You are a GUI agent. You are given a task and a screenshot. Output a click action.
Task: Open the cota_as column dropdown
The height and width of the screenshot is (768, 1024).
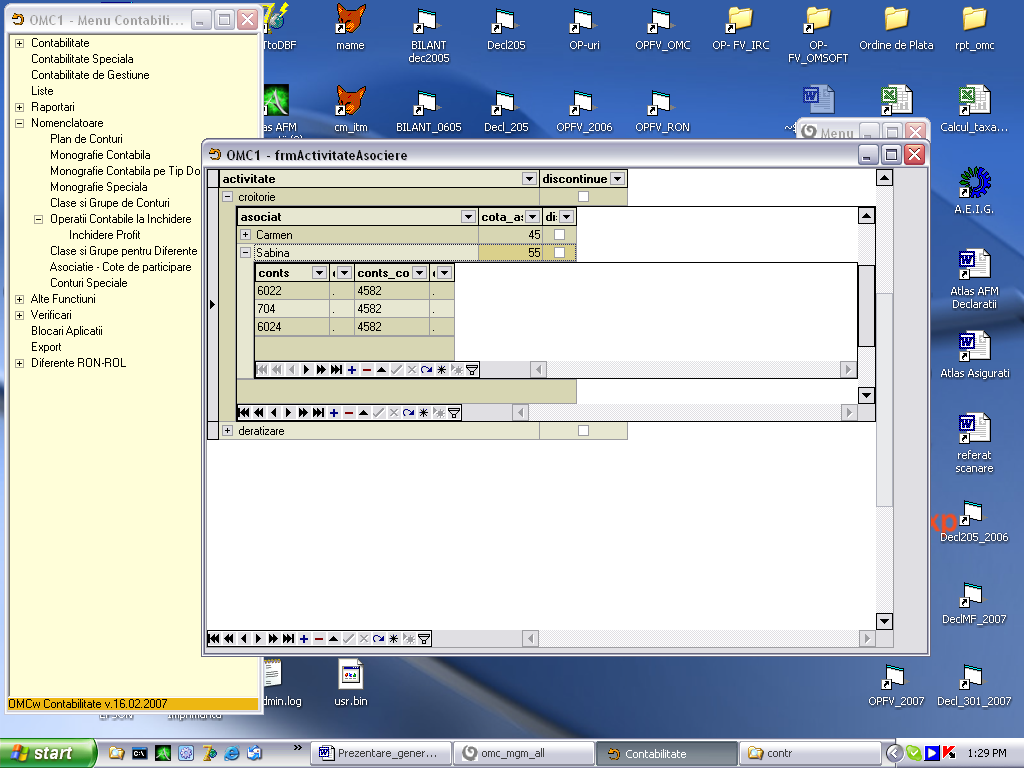tap(532, 217)
